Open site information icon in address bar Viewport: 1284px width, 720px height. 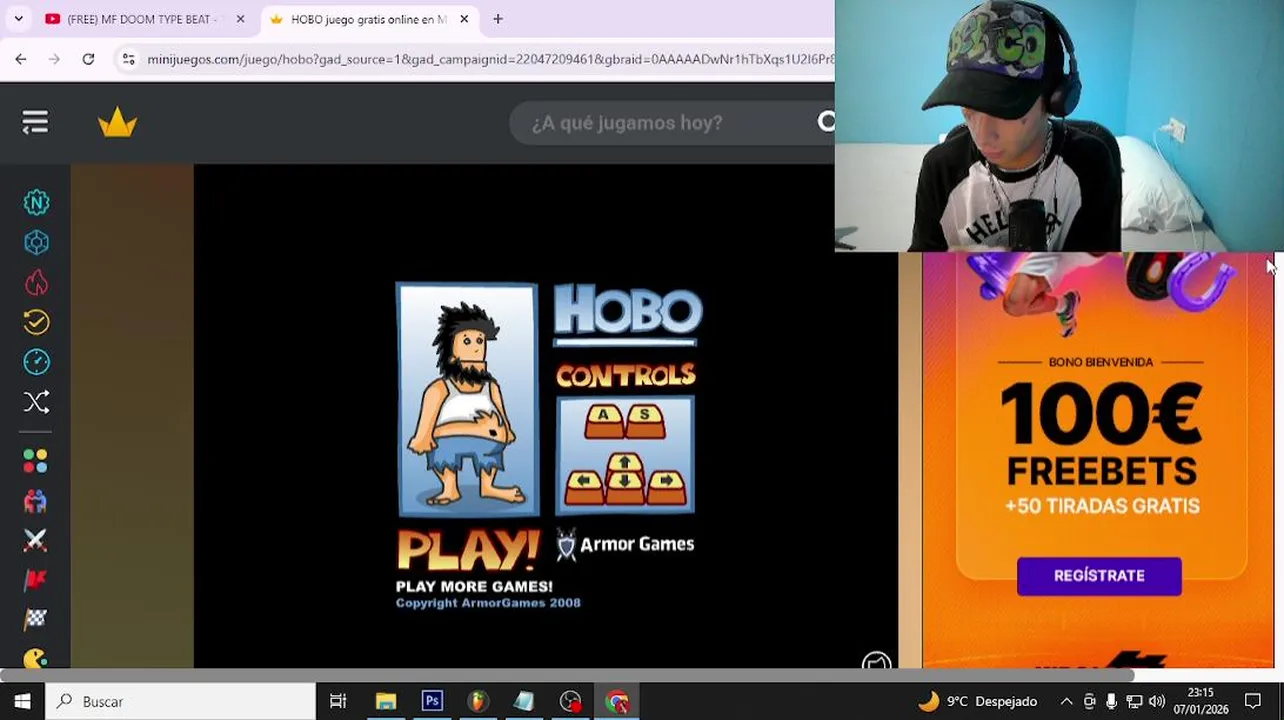pos(128,59)
